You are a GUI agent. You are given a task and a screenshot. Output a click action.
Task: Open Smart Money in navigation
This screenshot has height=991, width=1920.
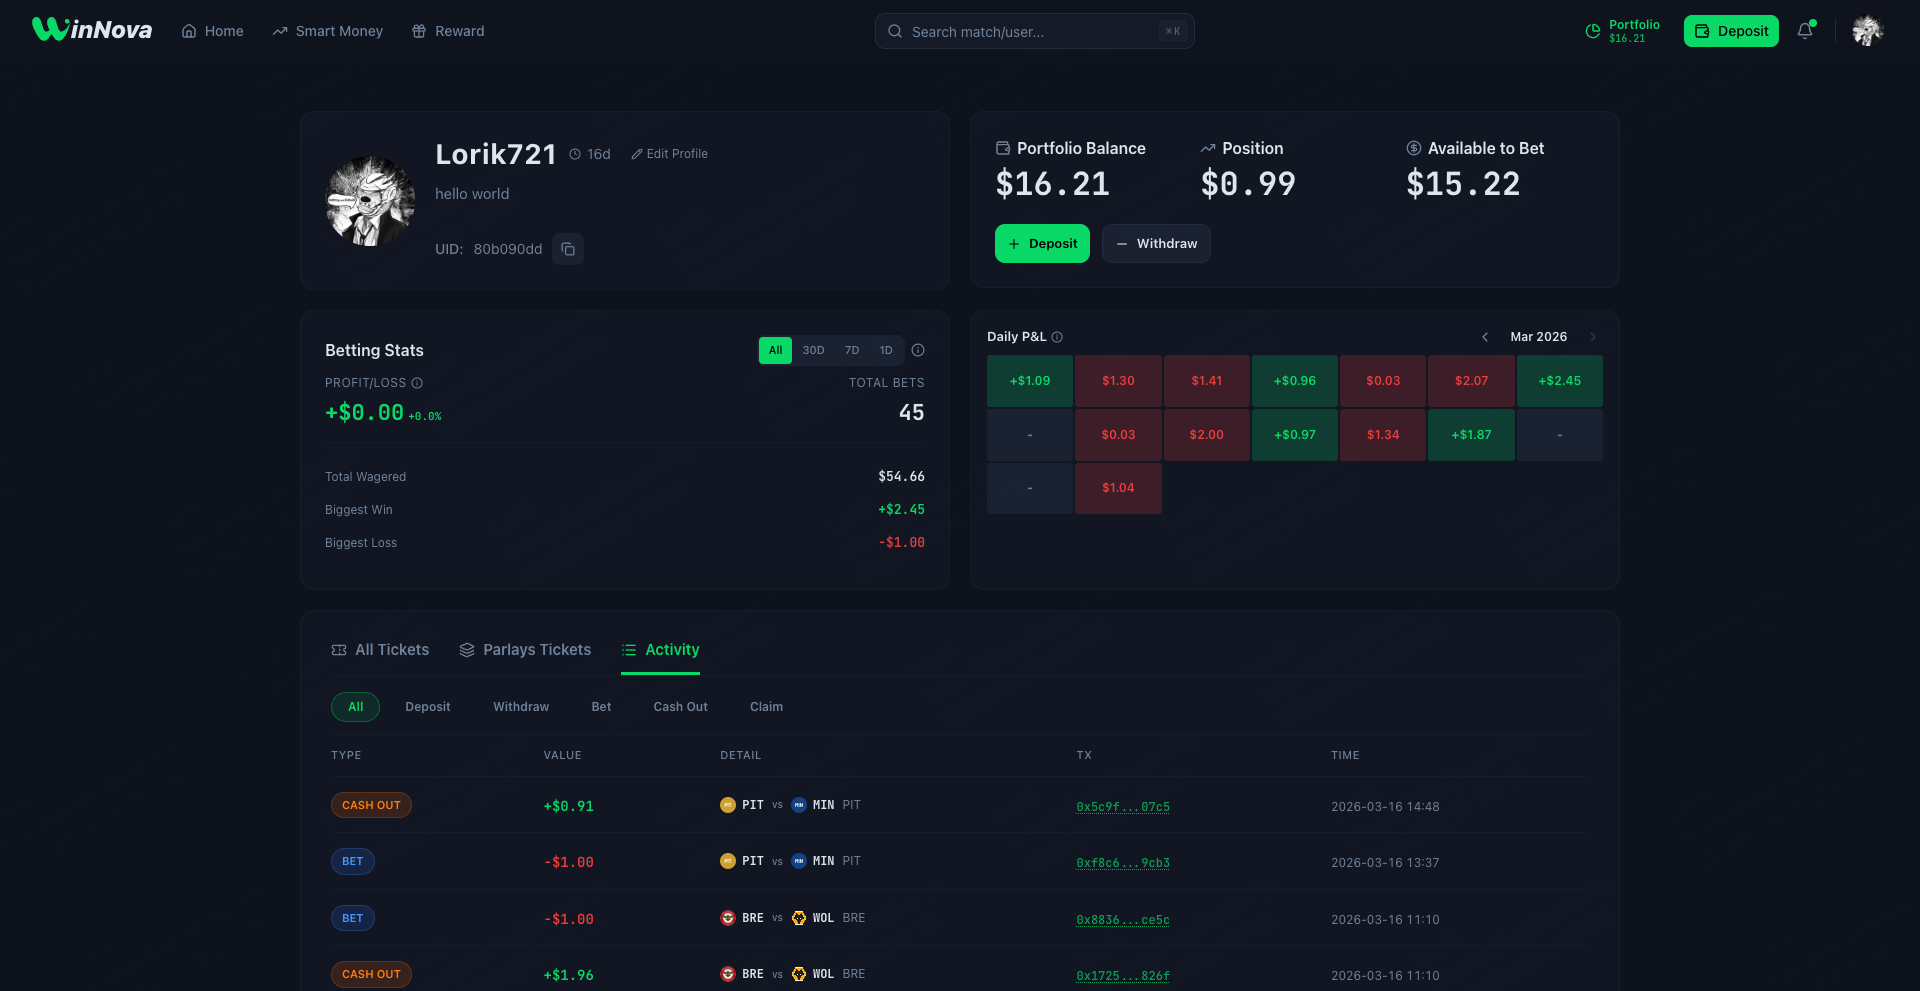[328, 31]
